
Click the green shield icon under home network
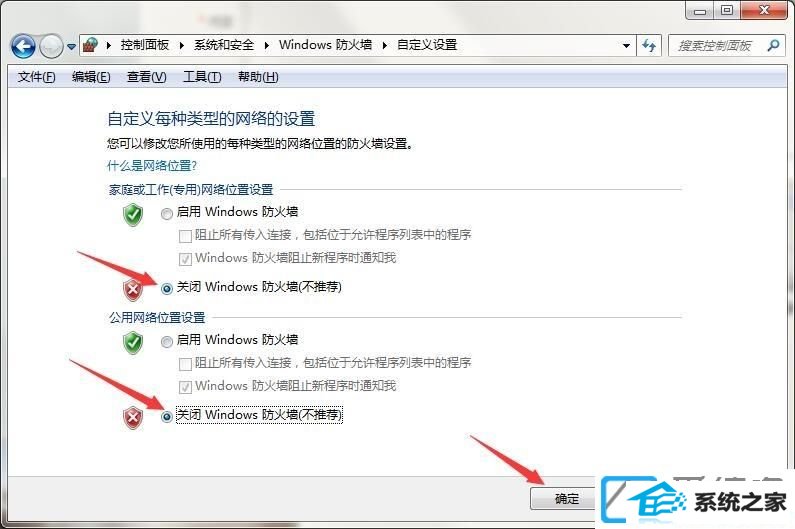pyautogui.click(x=133, y=215)
